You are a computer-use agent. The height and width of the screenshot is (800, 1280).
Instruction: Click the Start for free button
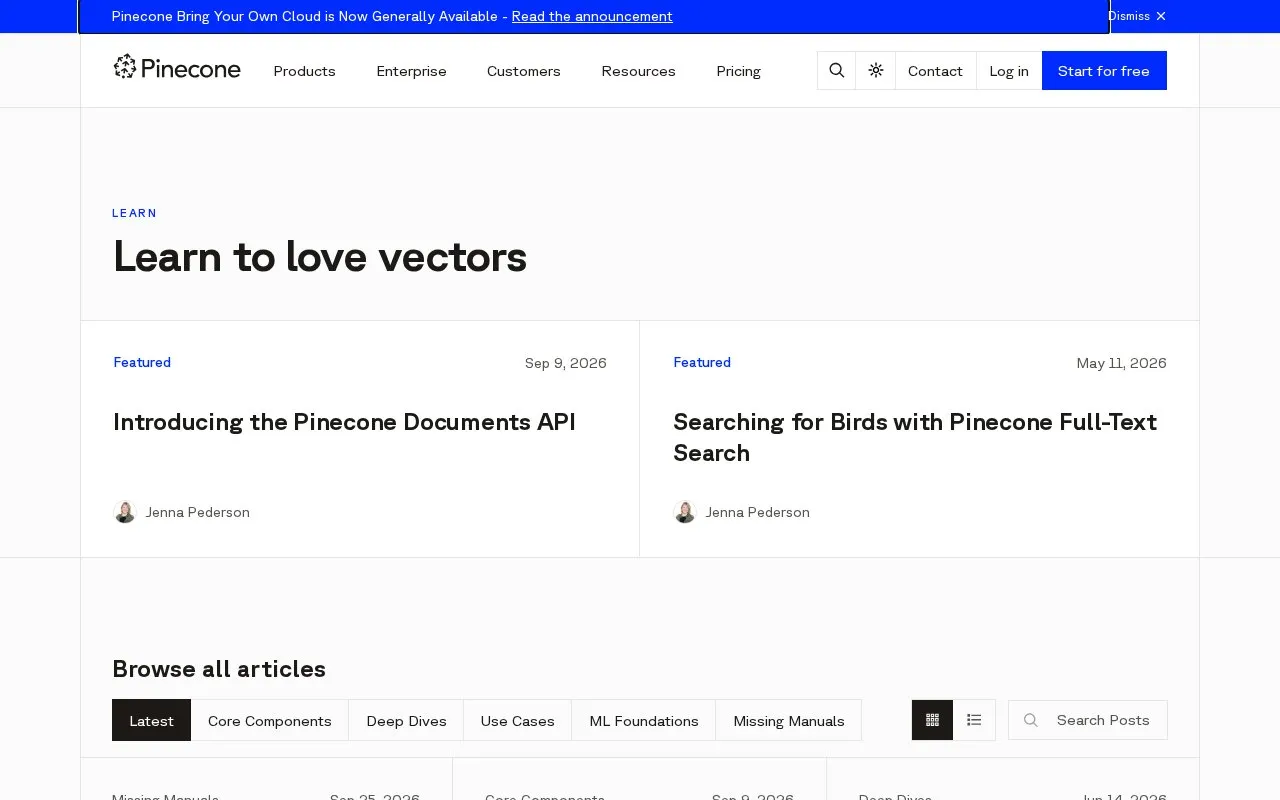[1104, 70]
